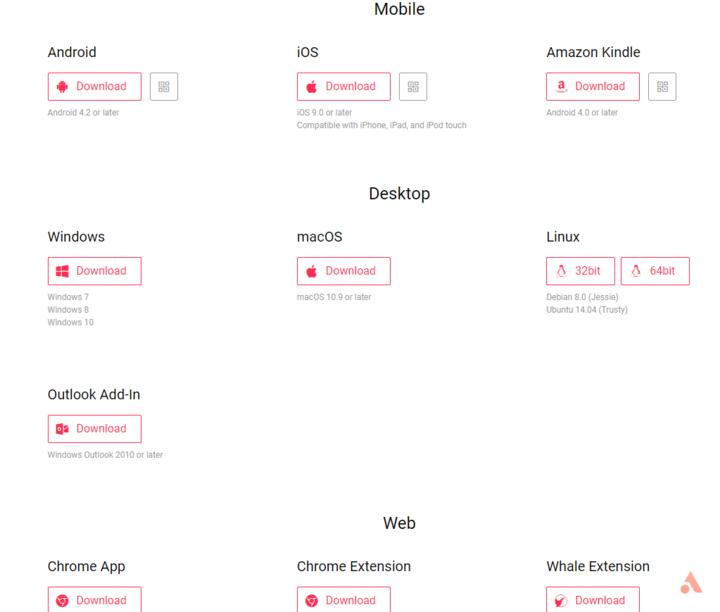Download the 64bit Linux version
The width and height of the screenshot is (720, 612).
(x=655, y=271)
